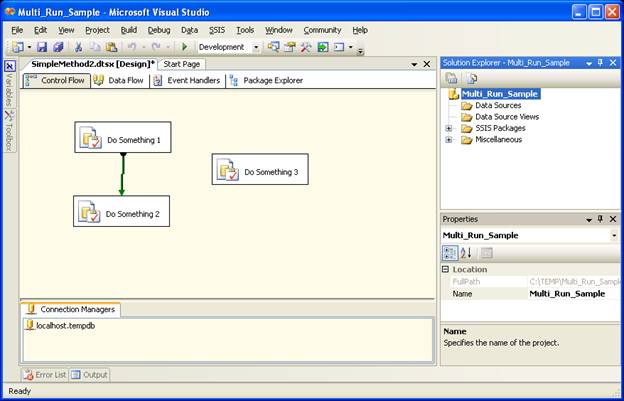This screenshot has height=401, width=624.
Task: Open the Output tab
Action: click(x=90, y=375)
